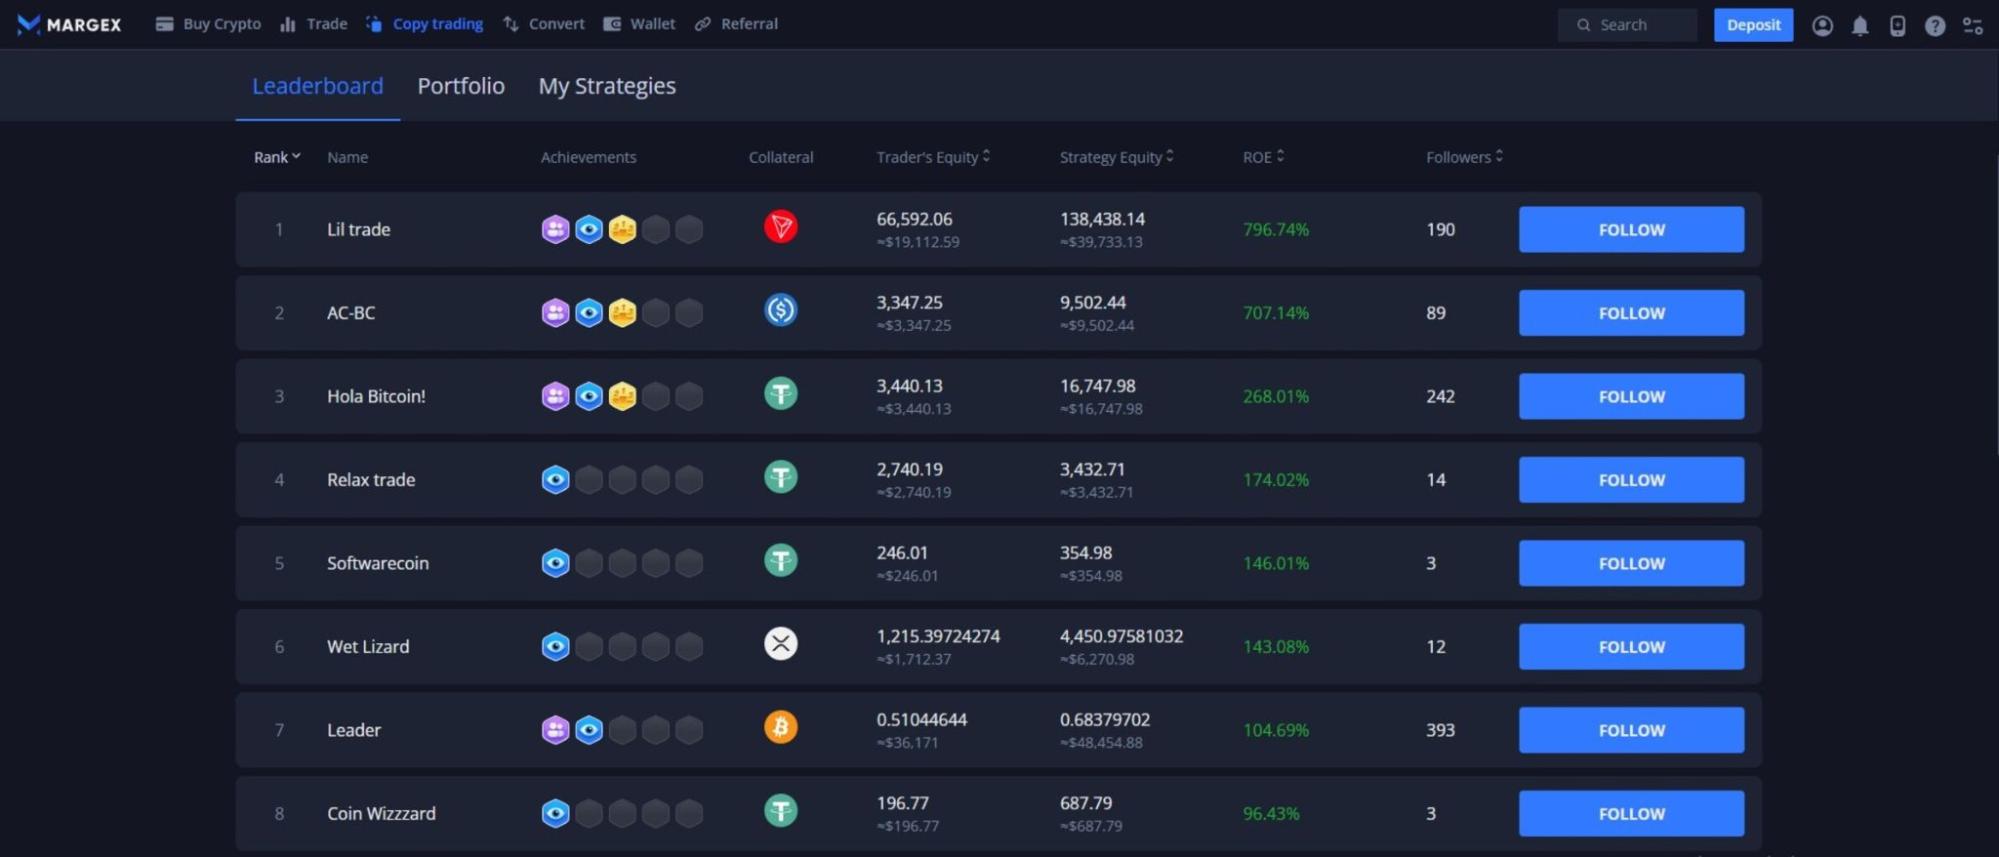This screenshot has height=857, width=1999.
Task: Click Relax trade's blue eye achievement badge
Action: pos(555,480)
